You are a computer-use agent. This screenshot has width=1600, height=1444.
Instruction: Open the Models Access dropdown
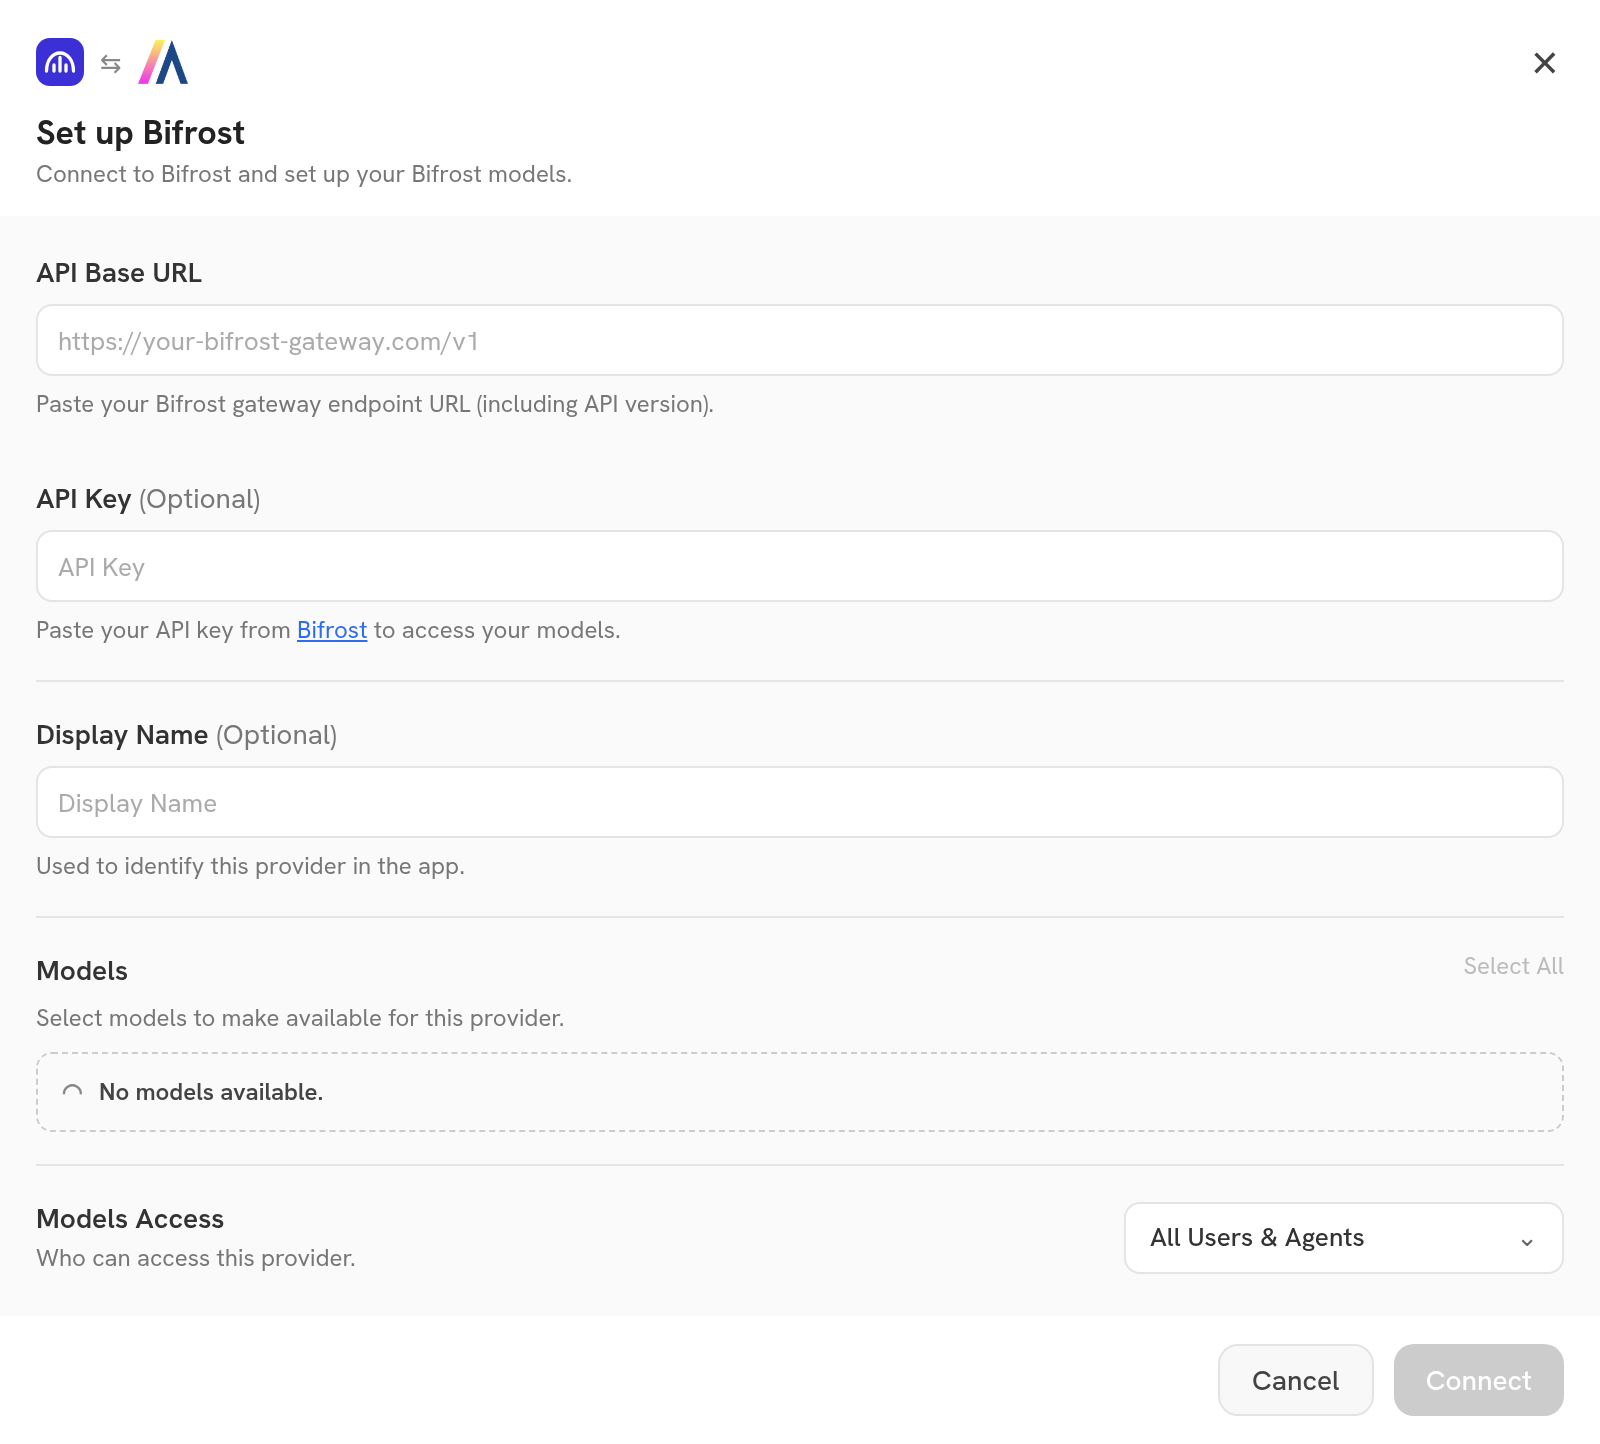tap(1343, 1238)
